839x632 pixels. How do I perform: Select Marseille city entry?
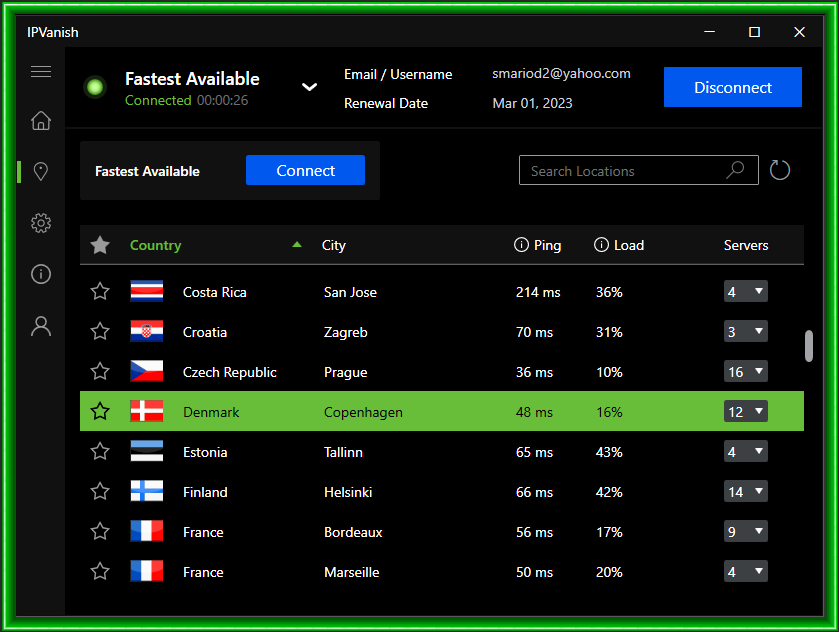point(352,572)
